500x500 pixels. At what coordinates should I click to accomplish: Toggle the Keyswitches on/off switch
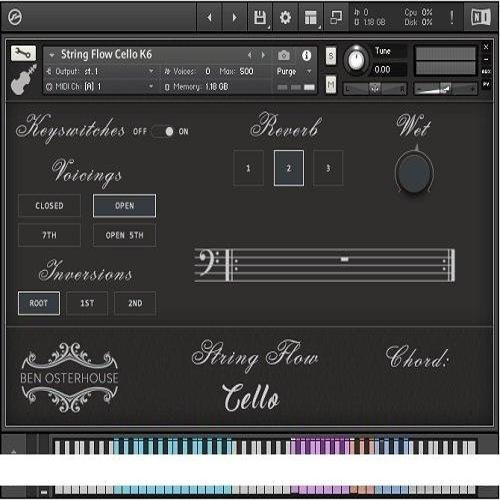click(163, 131)
